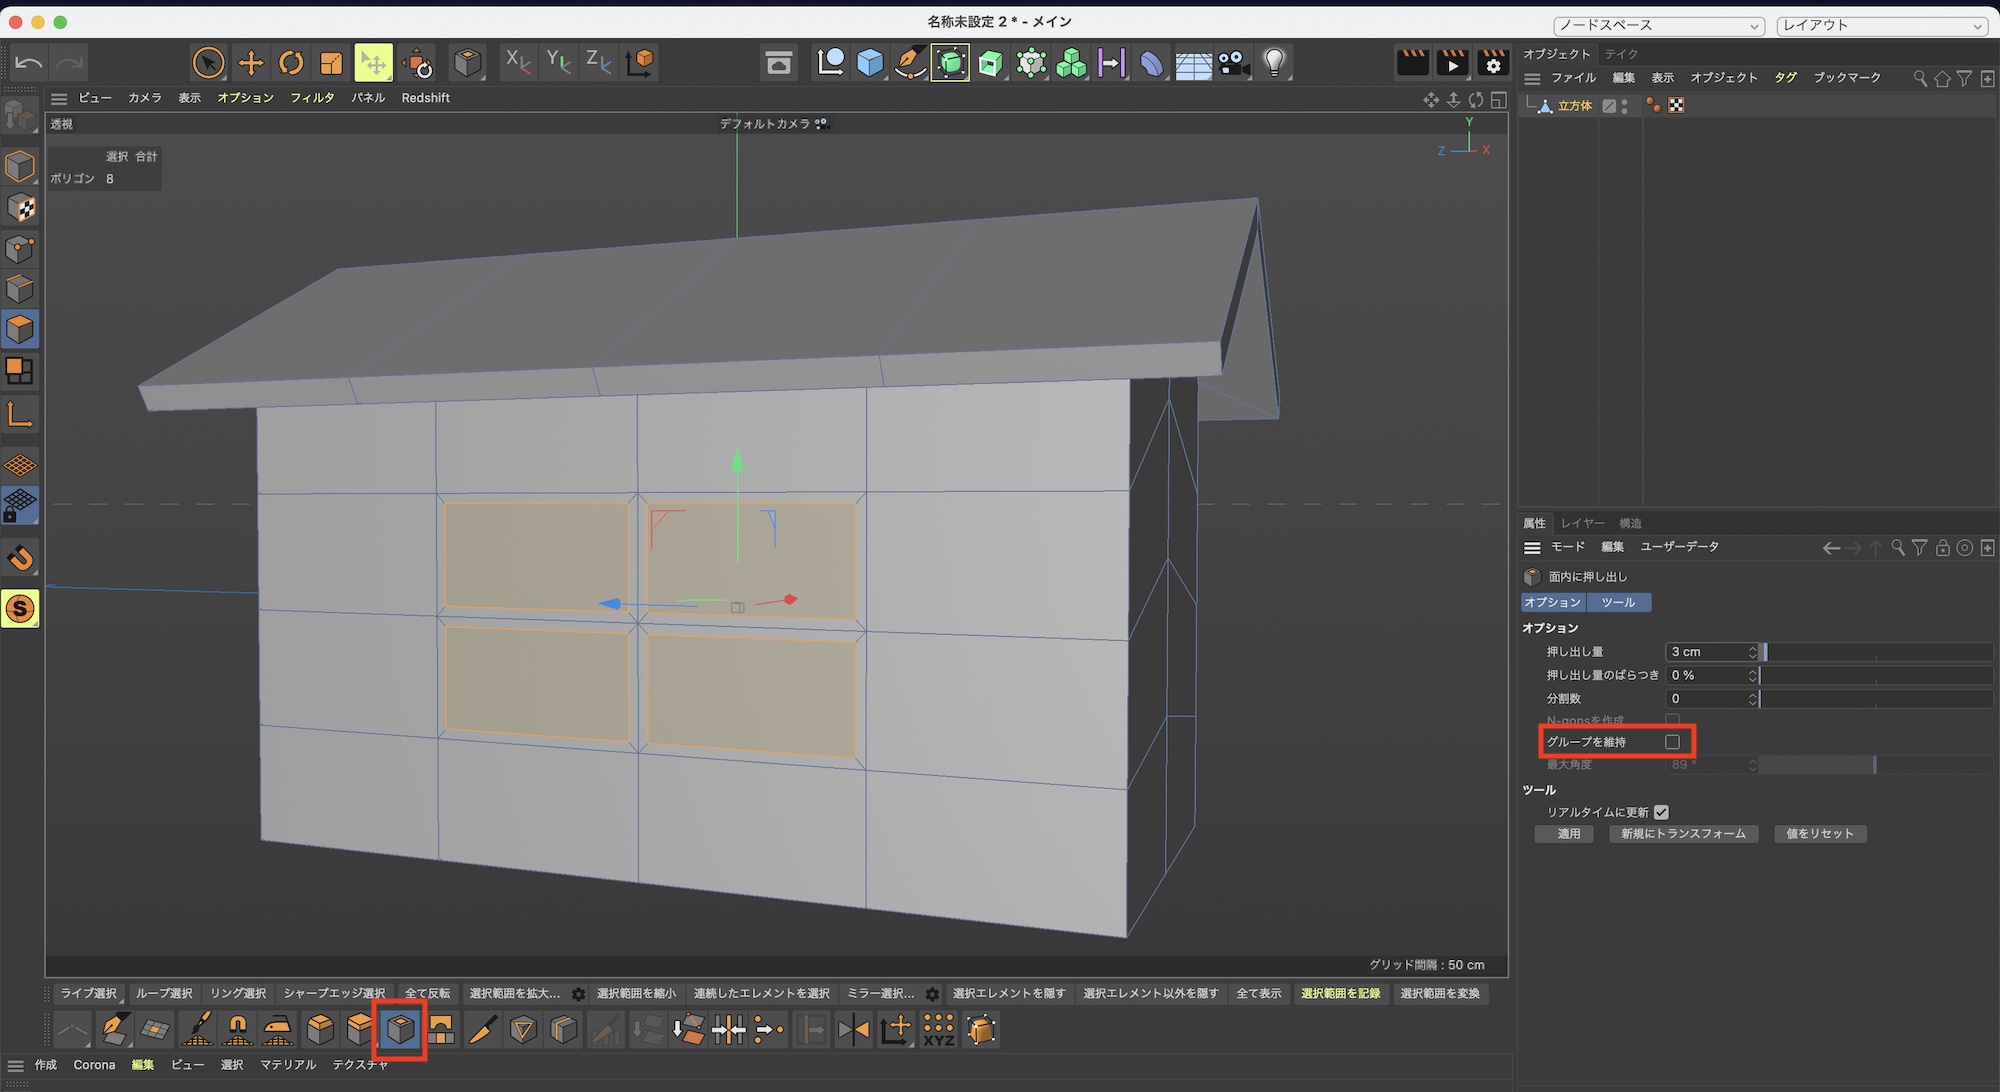Screen dimensions: 2000x1092
Task: Add a camera object icon
Action: click(1233, 63)
